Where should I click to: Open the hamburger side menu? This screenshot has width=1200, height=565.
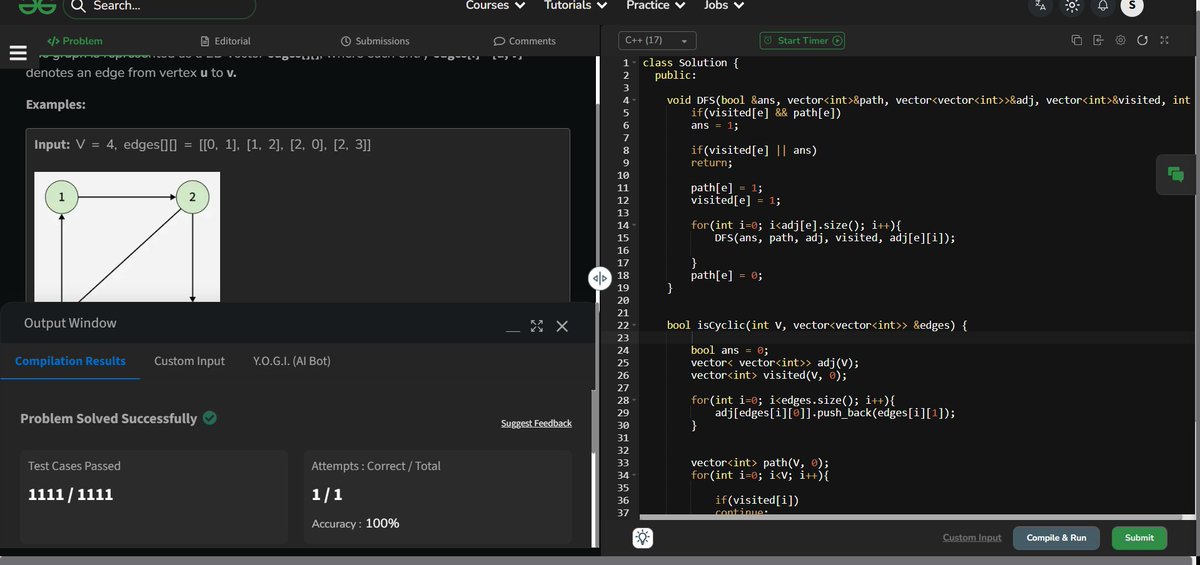tap(17, 53)
